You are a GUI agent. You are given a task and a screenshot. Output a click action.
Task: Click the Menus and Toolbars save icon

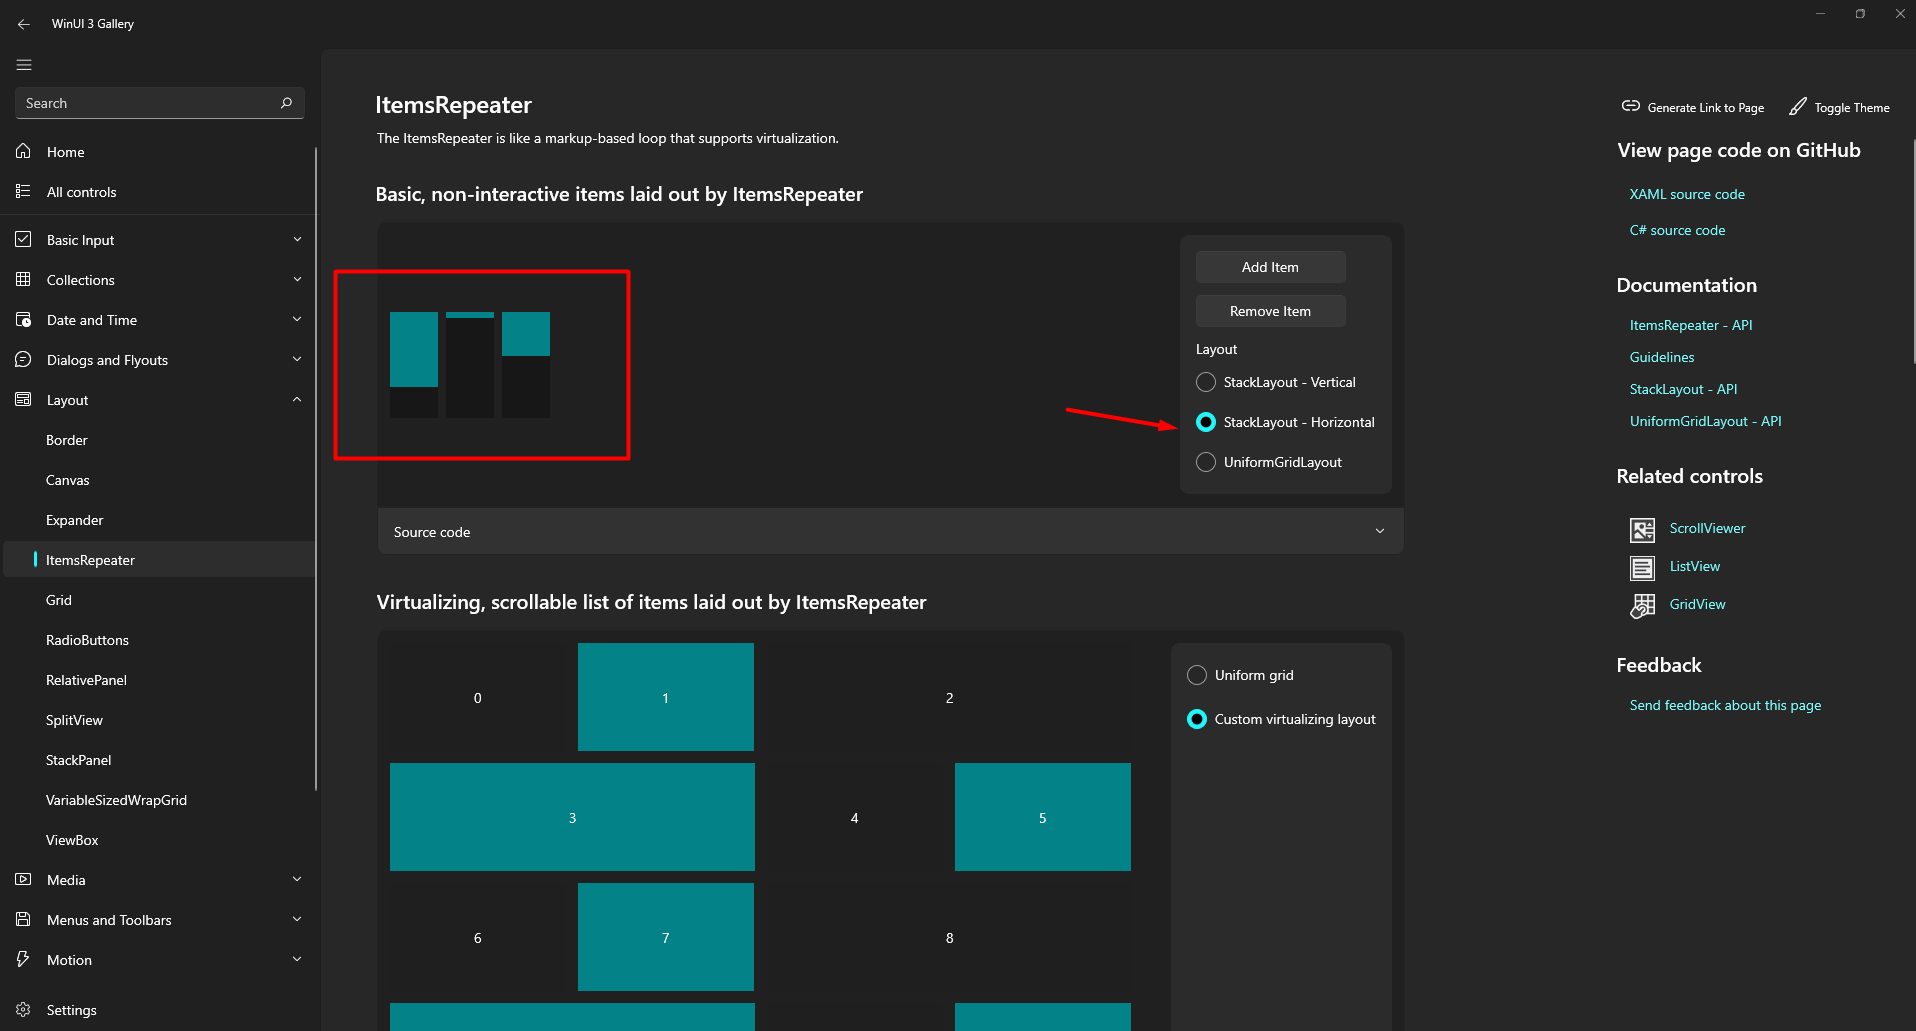[23, 919]
